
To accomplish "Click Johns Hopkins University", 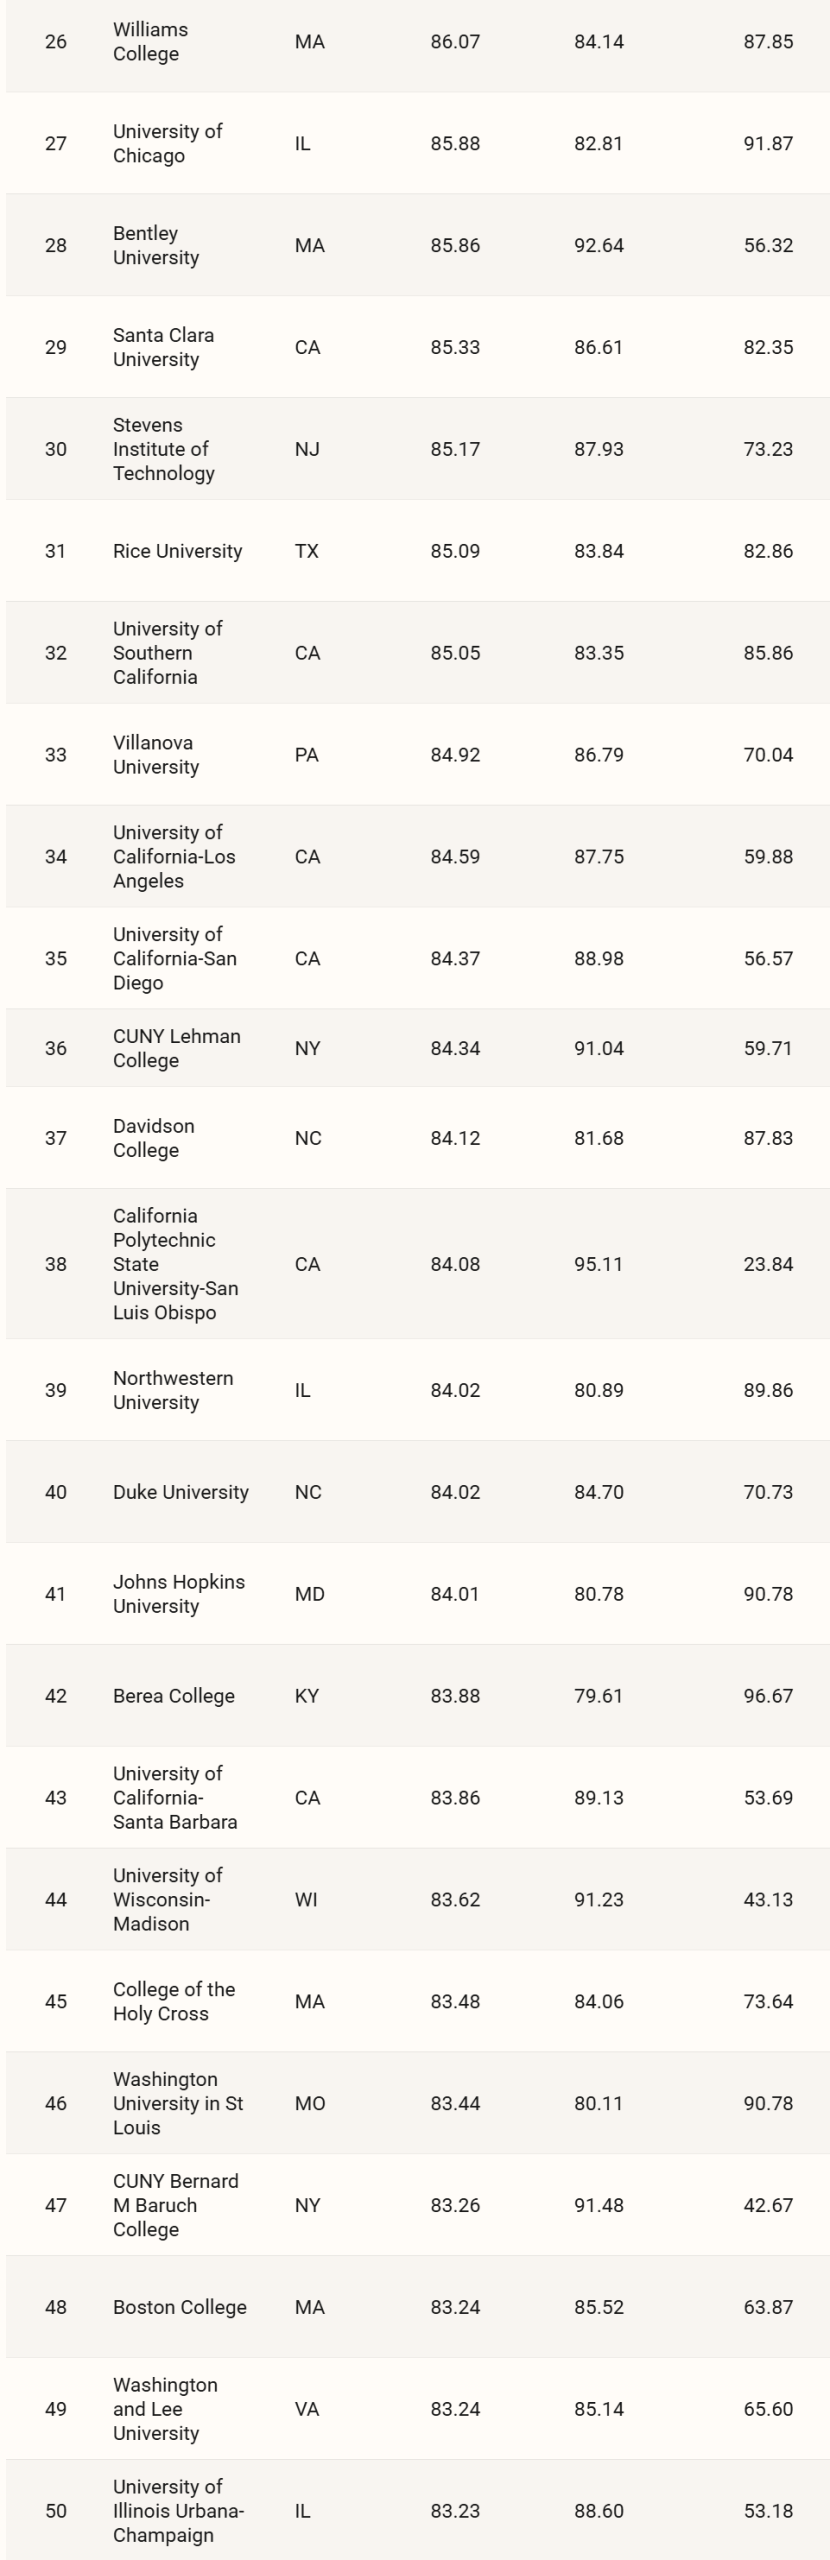I will pos(178,1594).
